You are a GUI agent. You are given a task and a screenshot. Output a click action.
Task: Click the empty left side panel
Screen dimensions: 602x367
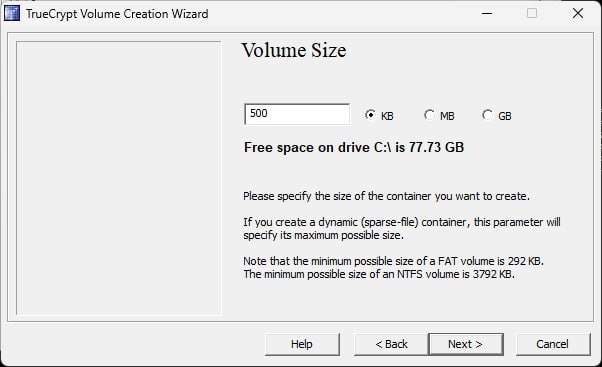click(x=119, y=178)
